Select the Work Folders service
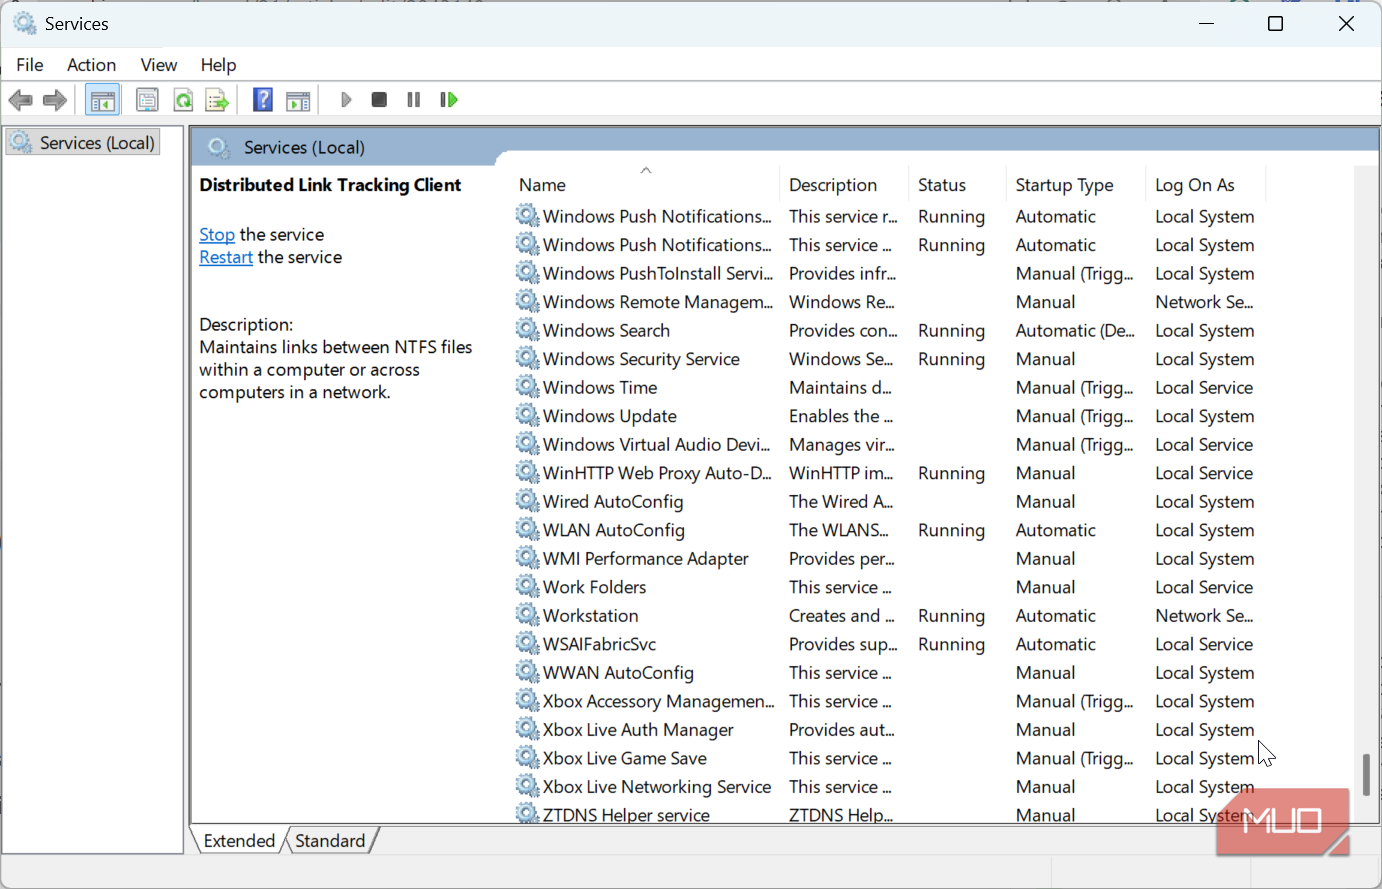This screenshot has width=1382, height=889. (885, 587)
